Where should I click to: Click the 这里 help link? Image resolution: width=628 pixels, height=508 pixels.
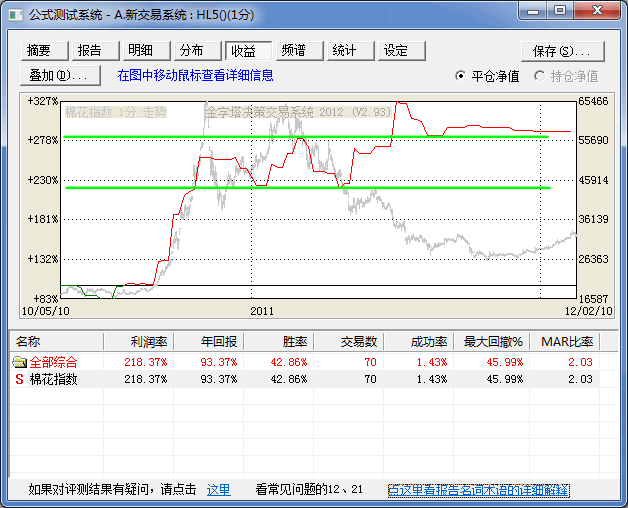coord(218,490)
